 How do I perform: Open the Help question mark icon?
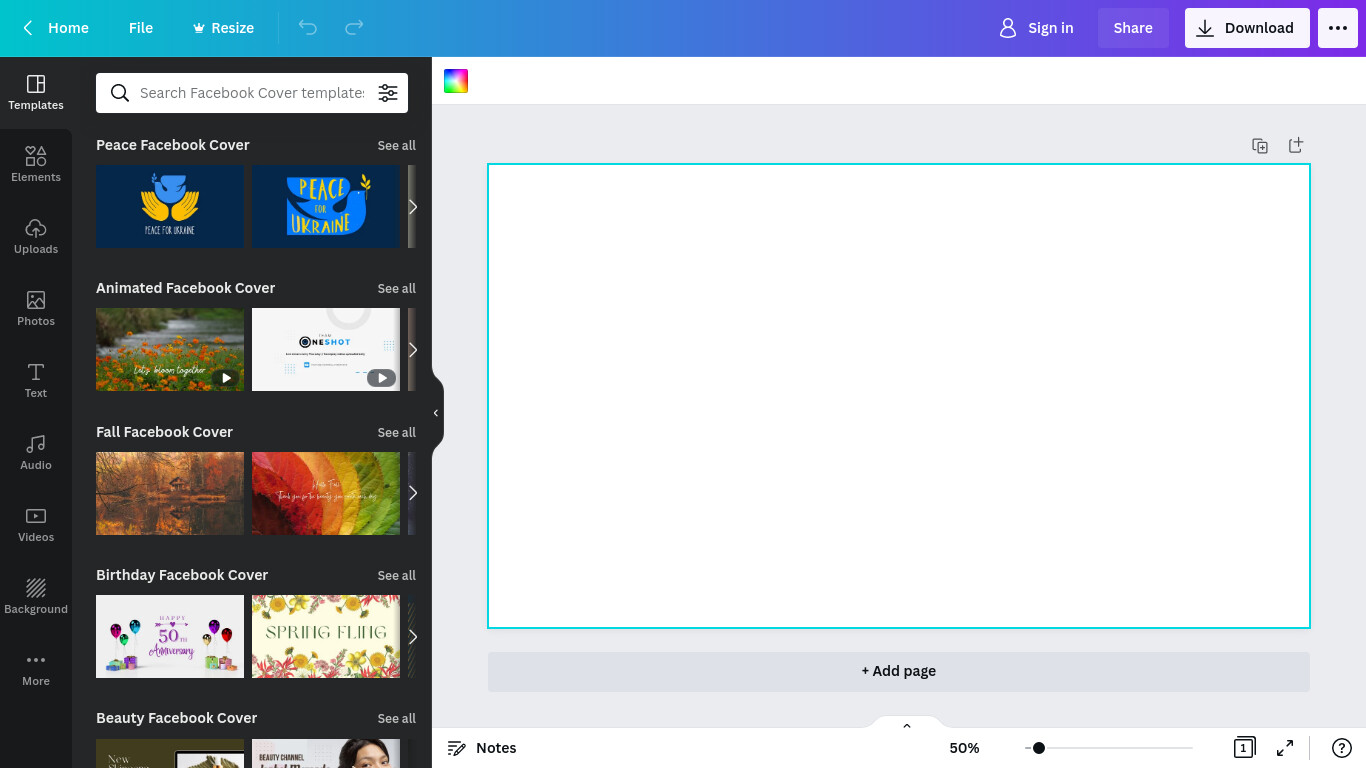[1342, 748]
